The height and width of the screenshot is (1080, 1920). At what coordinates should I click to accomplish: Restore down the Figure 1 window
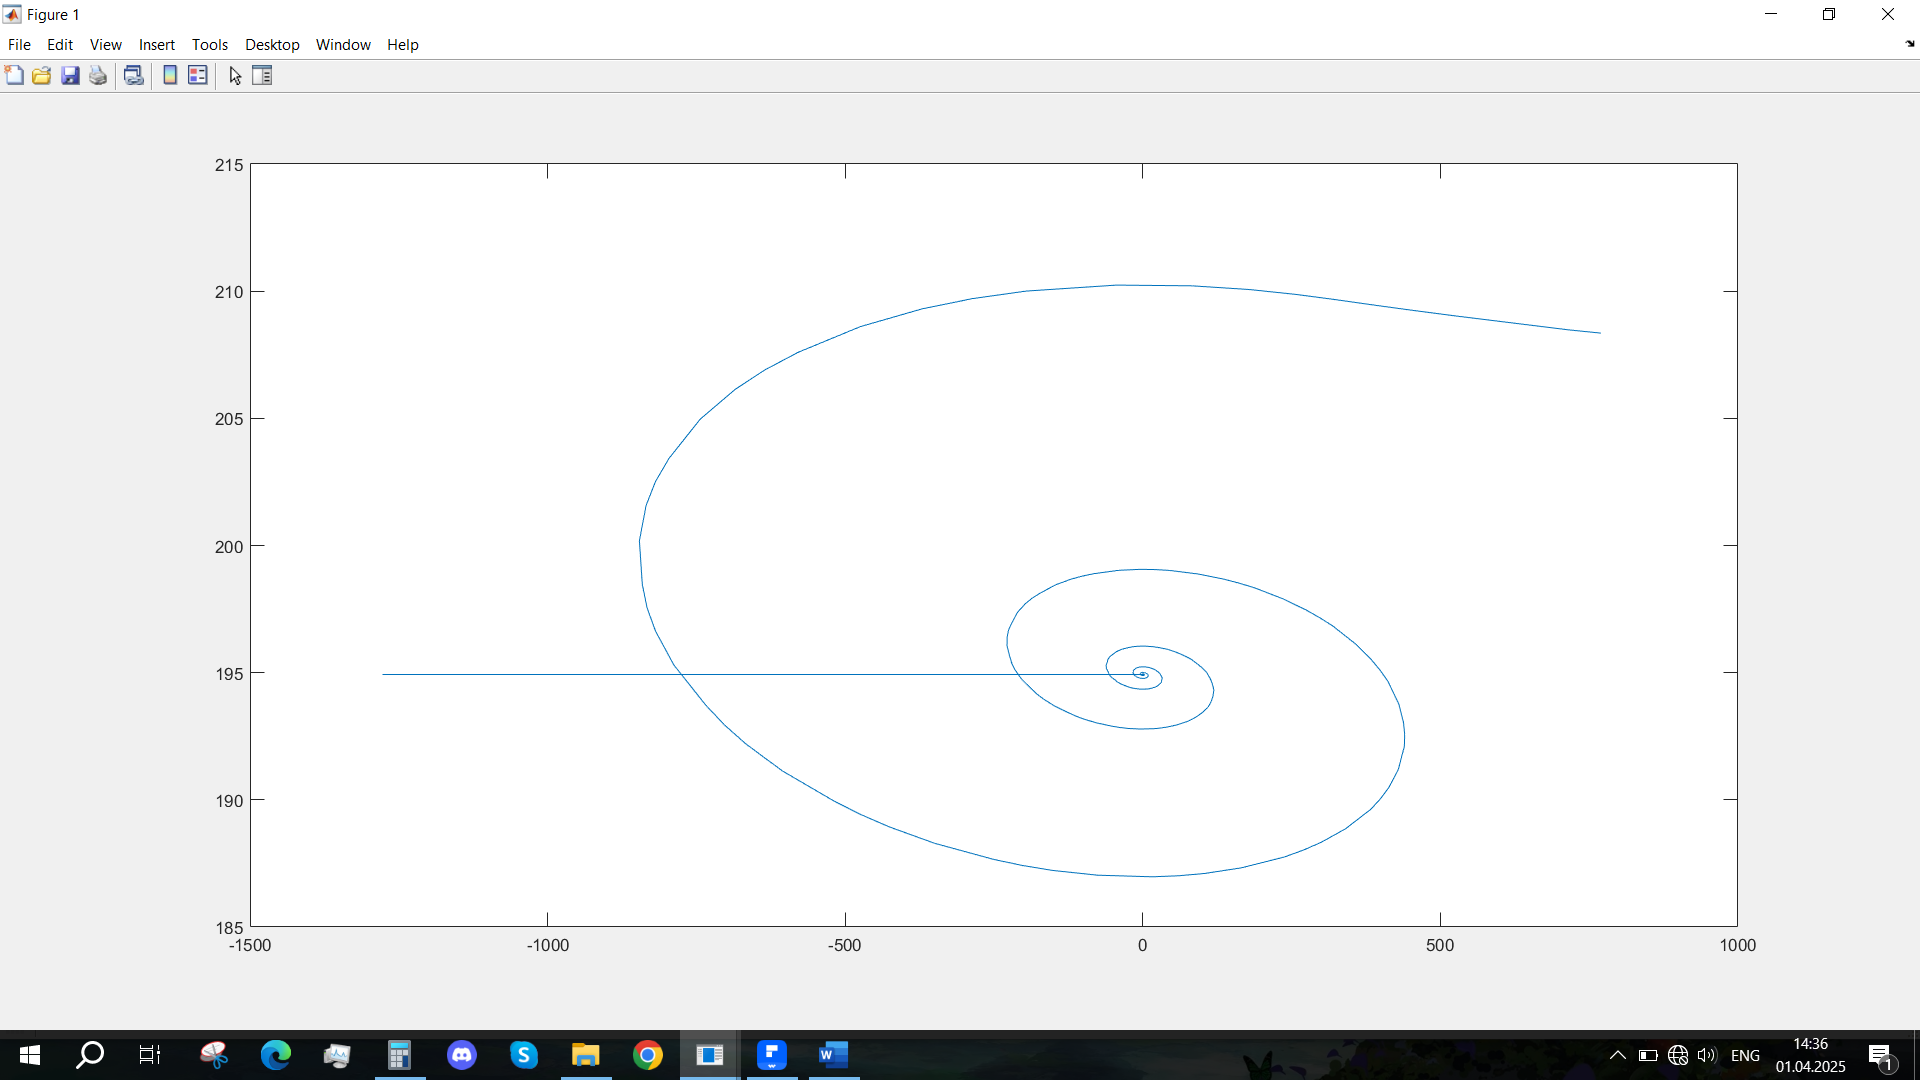[1829, 14]
